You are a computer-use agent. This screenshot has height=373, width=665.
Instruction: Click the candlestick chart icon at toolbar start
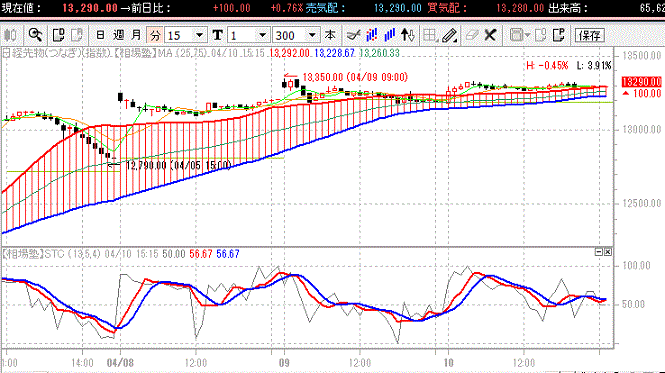click(x=10, y=35)
